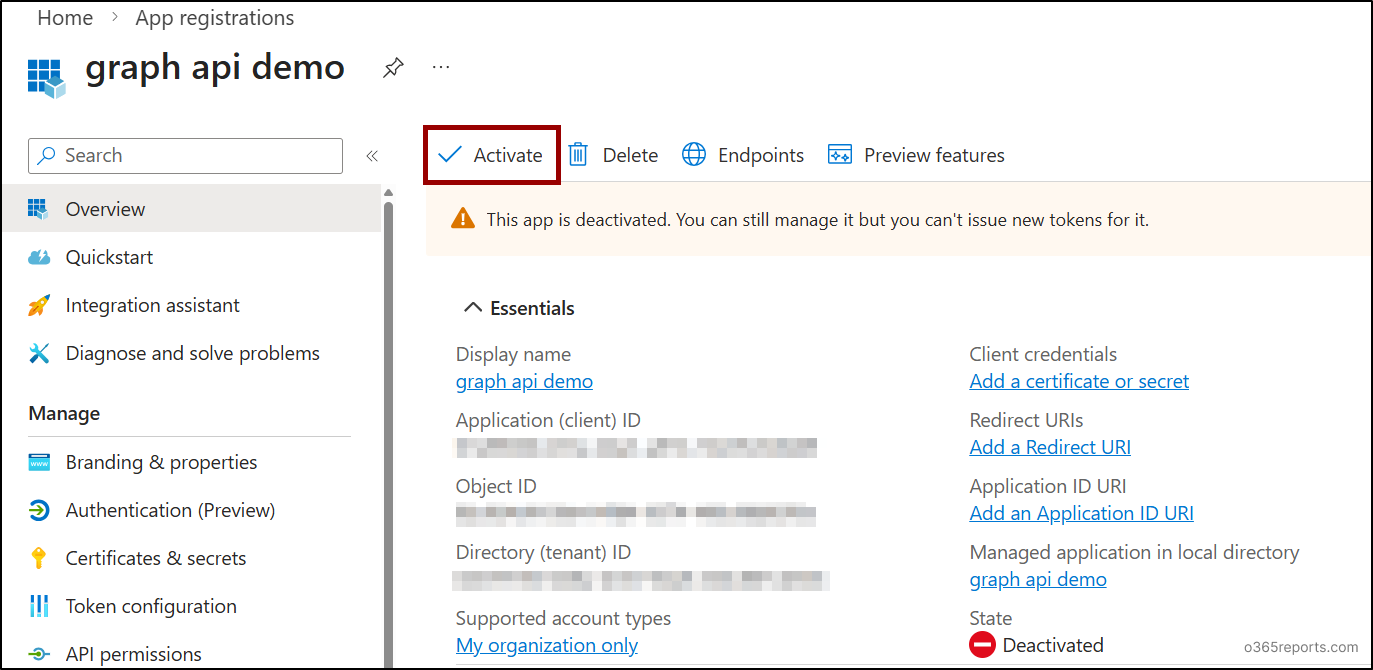1373x670 pixels.
Task: Click the deactivated app warning message
Action: (818, 219)
